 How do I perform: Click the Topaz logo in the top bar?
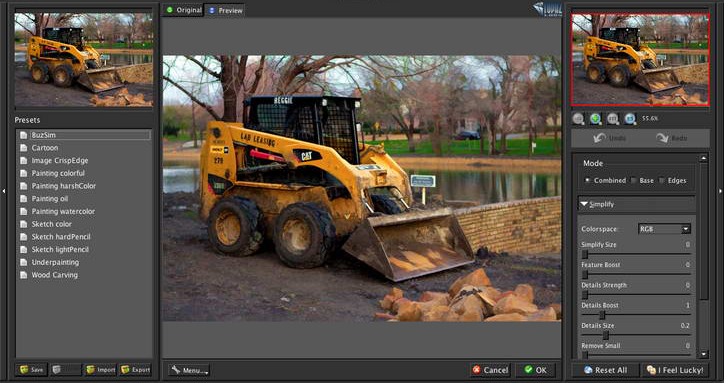547,9
